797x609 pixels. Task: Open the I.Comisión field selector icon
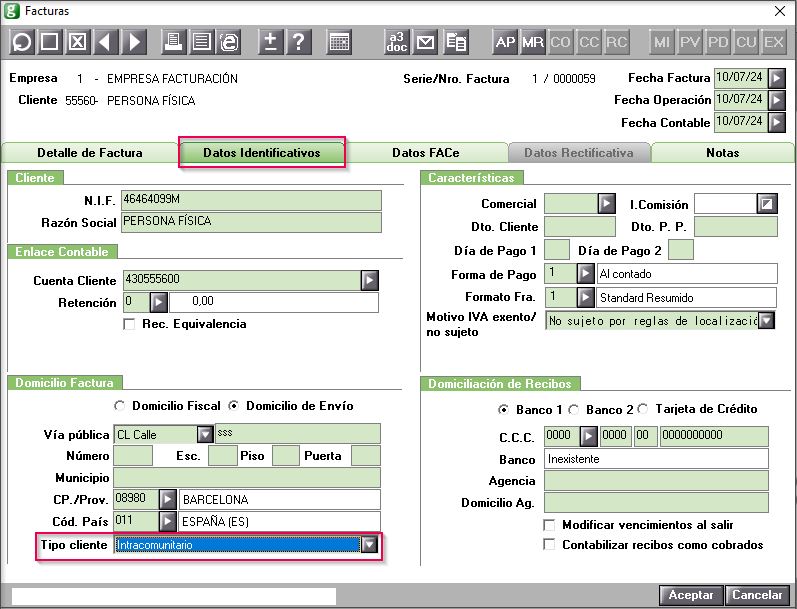click(x=767, y=204)
